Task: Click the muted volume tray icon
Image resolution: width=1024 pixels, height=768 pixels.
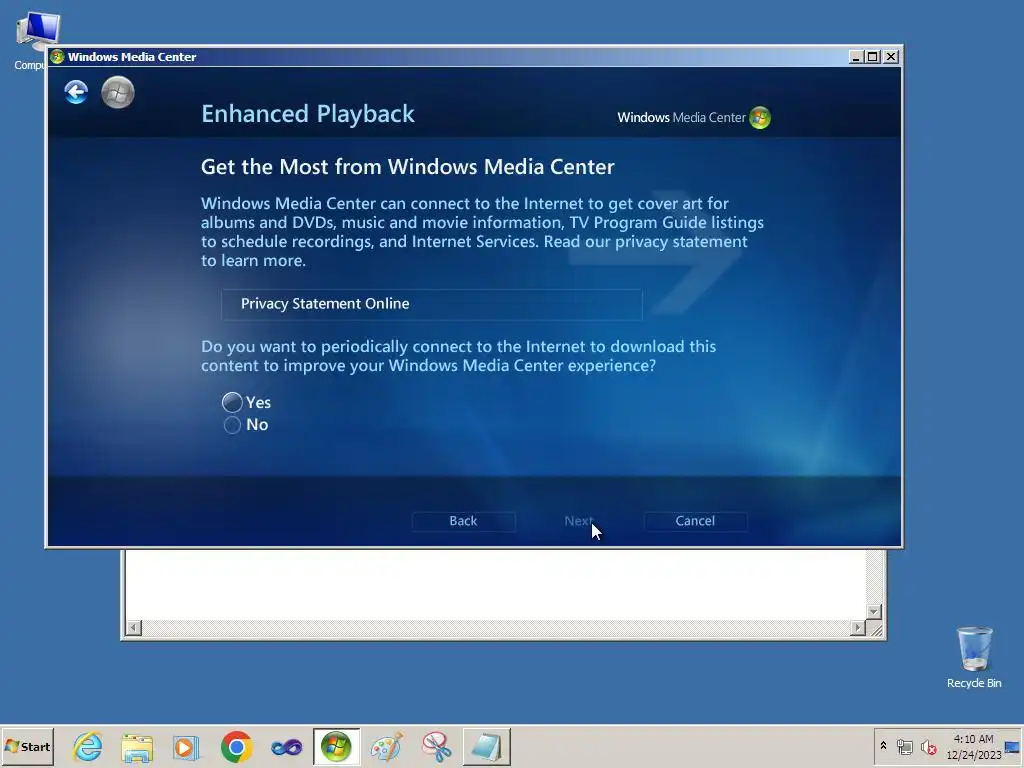Action: click(x=928, y=746)
